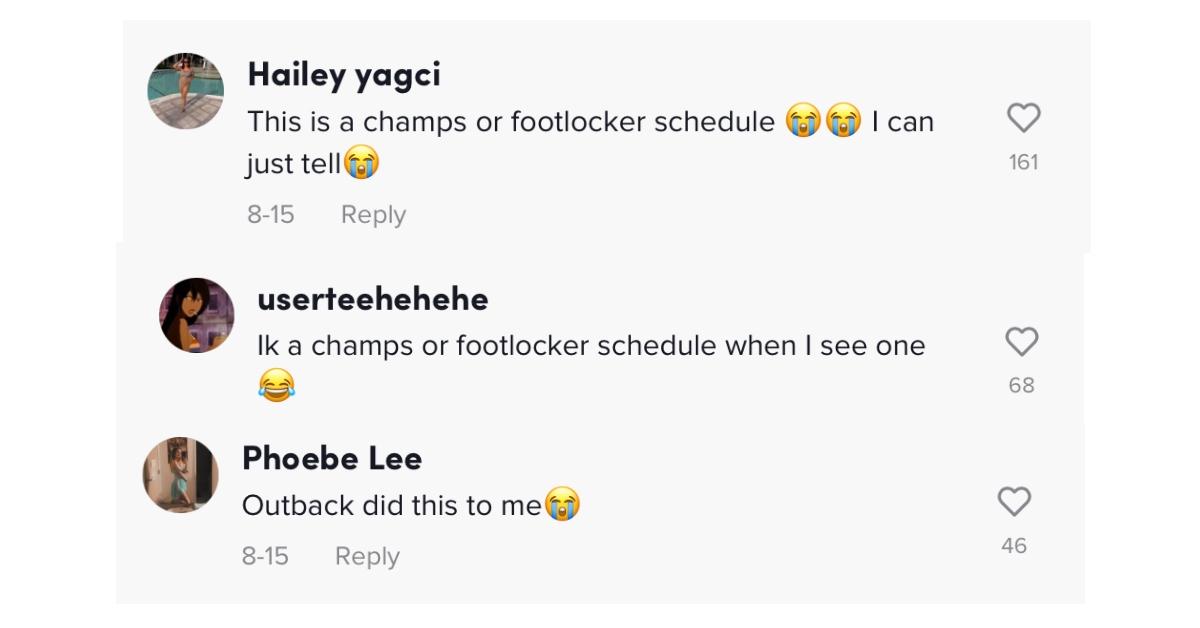Tap the heart on userteehehehe's comment

coord(1021,342)
